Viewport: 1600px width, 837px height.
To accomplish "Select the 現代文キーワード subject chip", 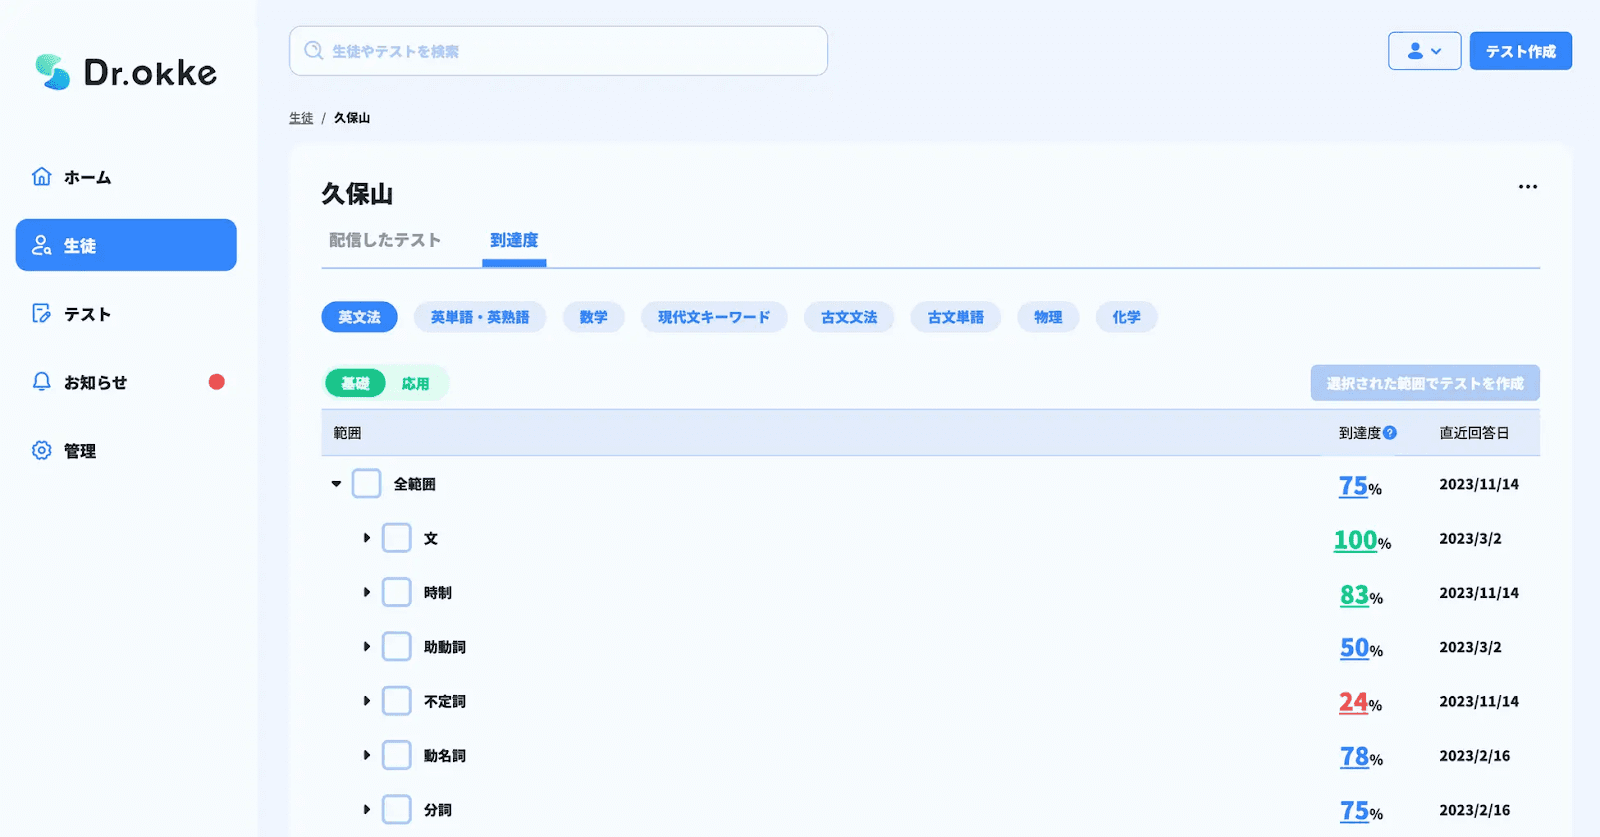I will (714, 317).
